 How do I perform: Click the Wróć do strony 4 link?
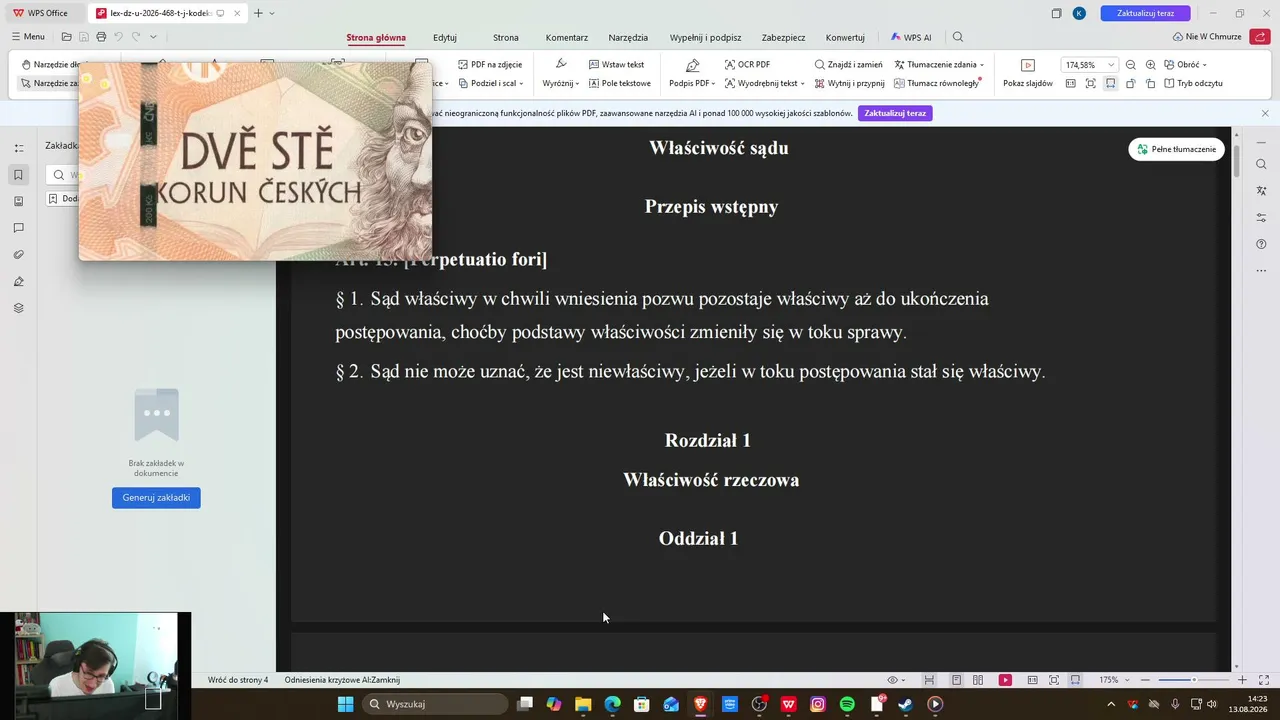238,680
